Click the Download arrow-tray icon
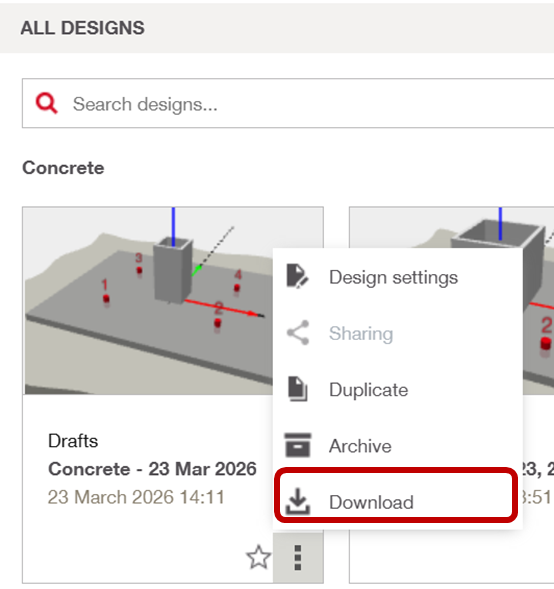Image resolution: width=554 pixels, height=589 pixels. [298, 501]
